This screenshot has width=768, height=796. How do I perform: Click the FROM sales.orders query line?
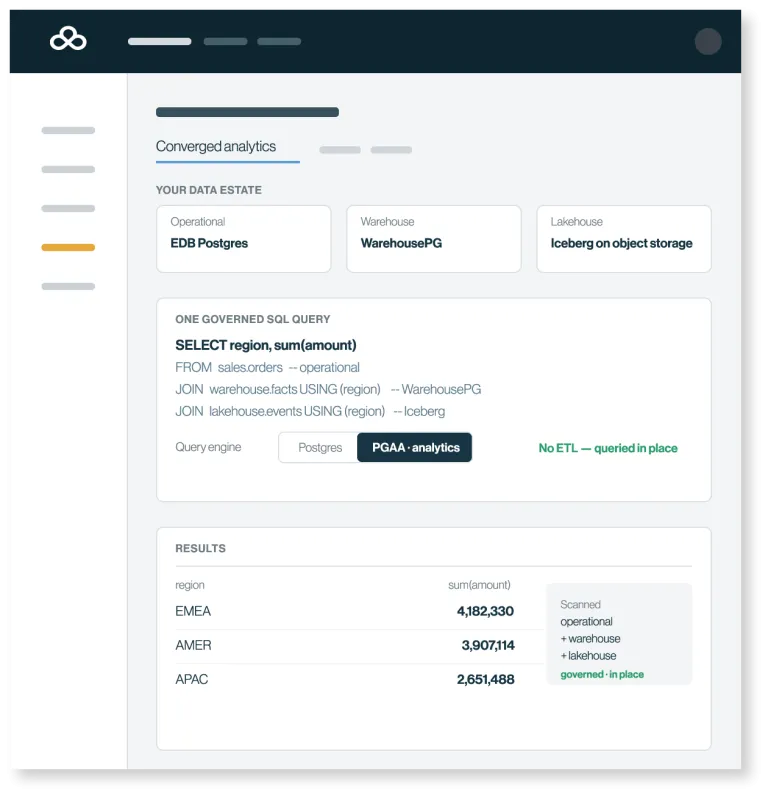pyautogui.click(x=267, y=367)
